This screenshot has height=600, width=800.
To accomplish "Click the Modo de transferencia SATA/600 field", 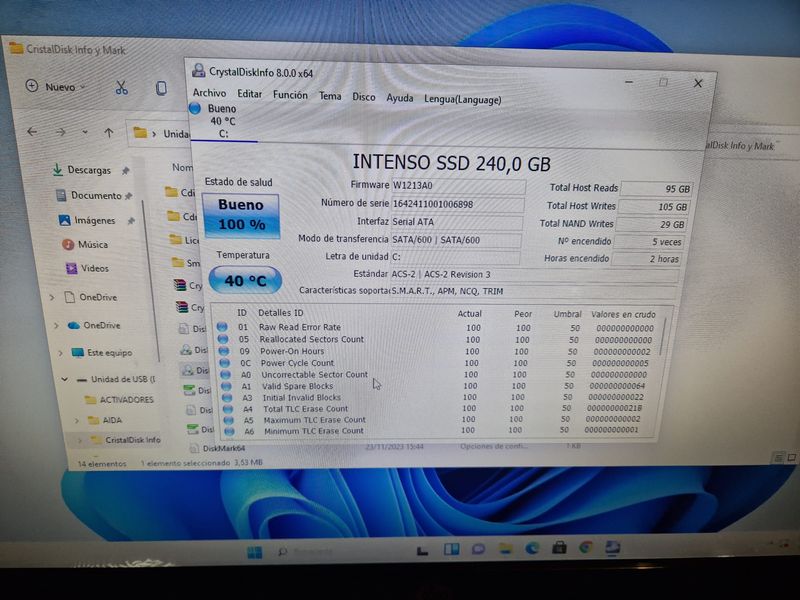I will click(x=456, y=240).
